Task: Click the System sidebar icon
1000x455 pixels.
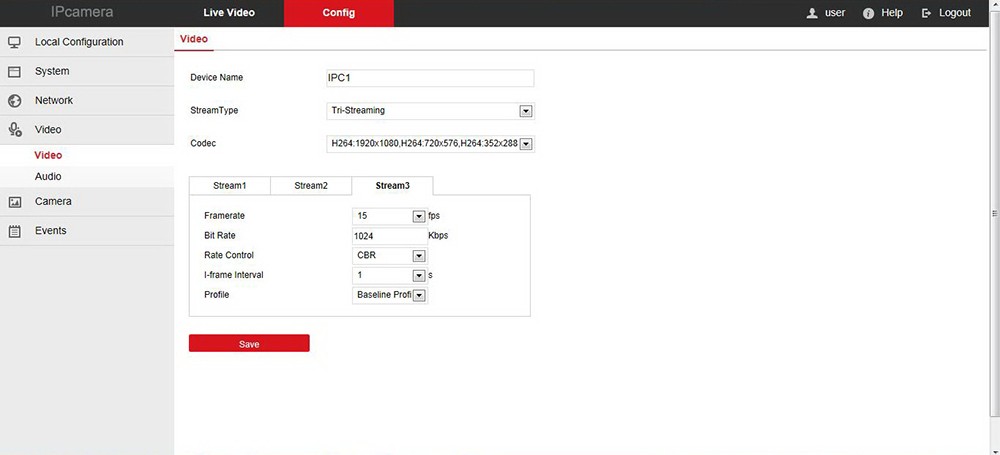Action: 15,72
